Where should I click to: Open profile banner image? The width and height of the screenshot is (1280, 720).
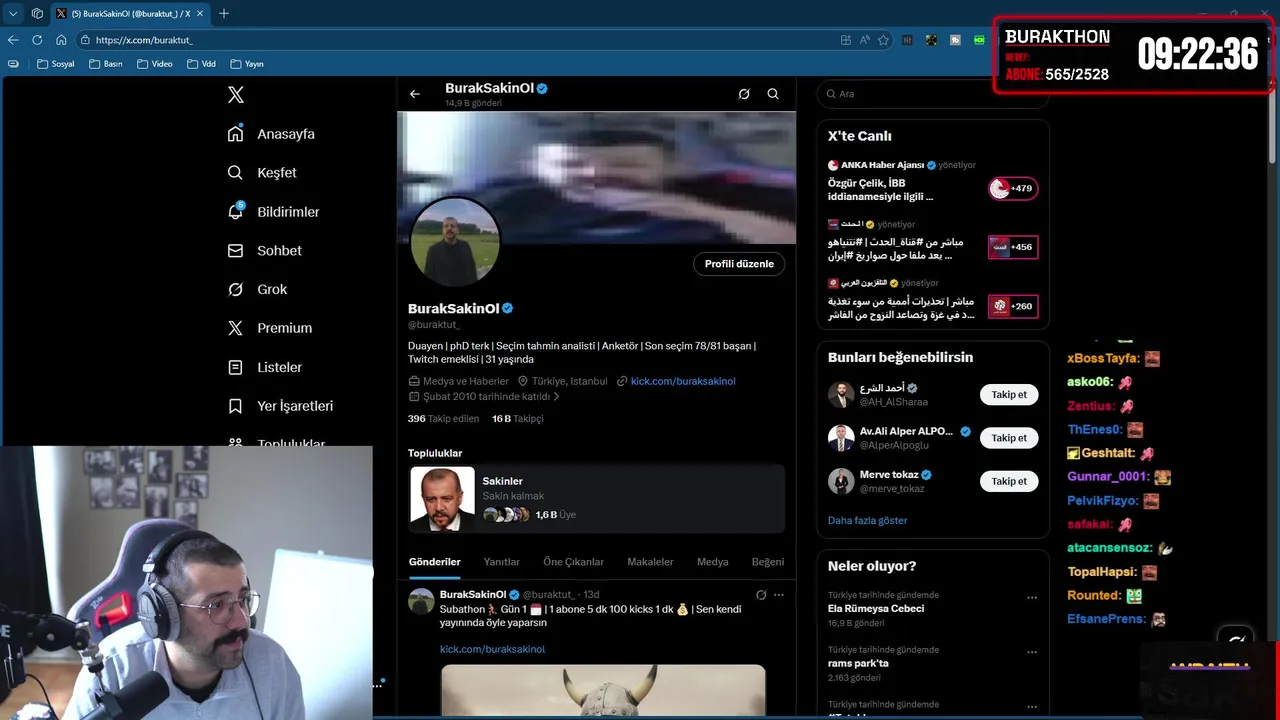(x=597, y=177)
